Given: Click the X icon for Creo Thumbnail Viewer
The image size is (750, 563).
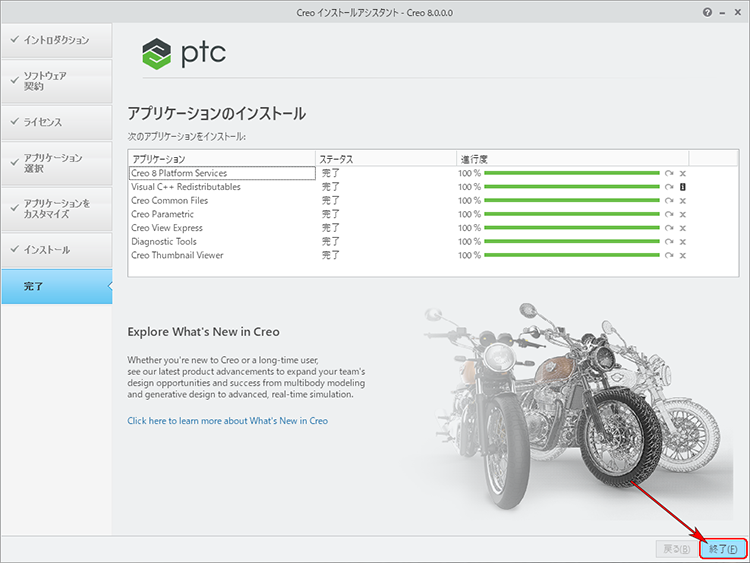Looking at the screenshot, I should pyautogui.click(x=683, y=255).
